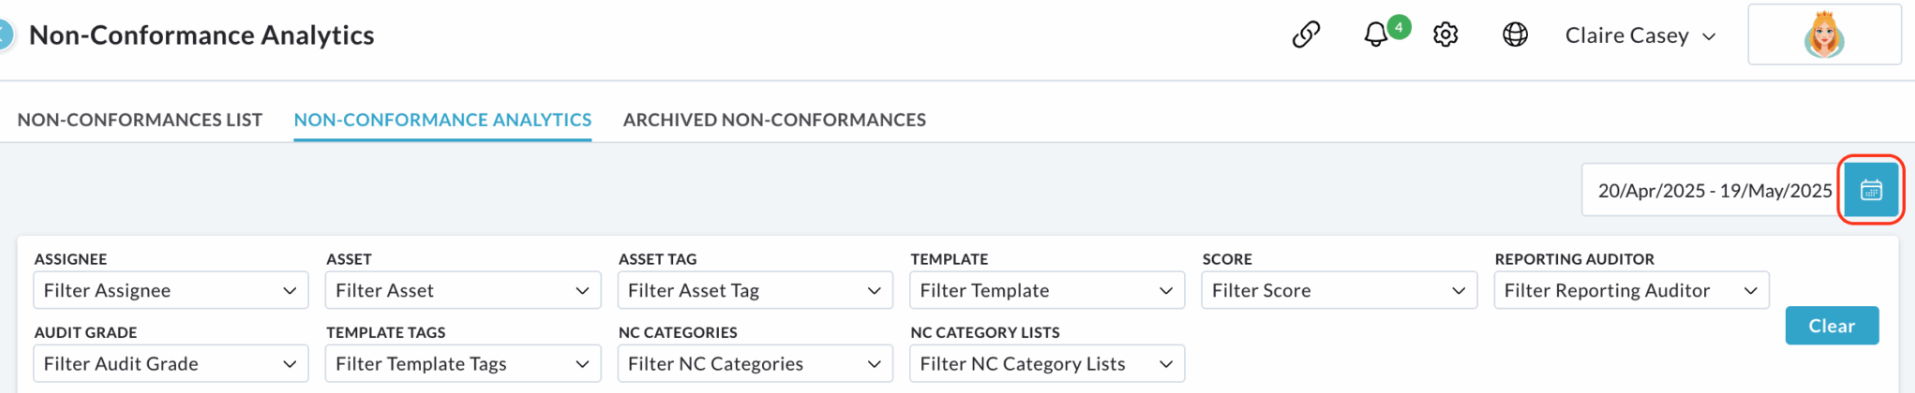The height and width of the screenshot is (393, 1915).
Task: Open the settings gear icon
Action: click(1445, 35)
